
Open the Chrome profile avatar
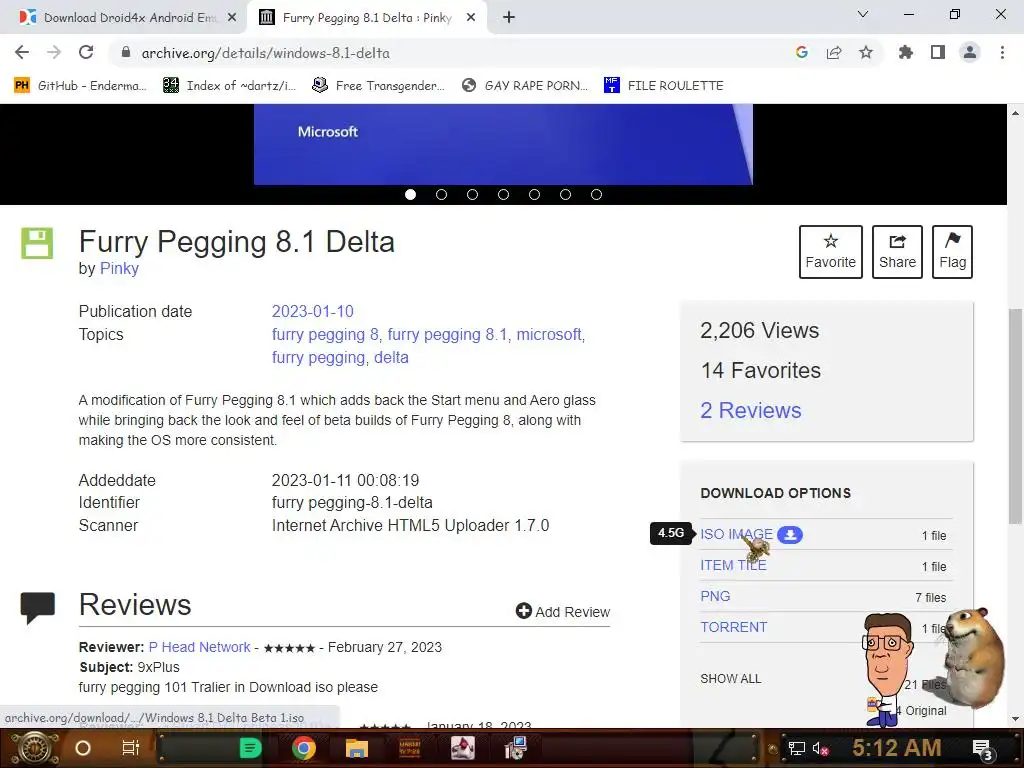970,52
